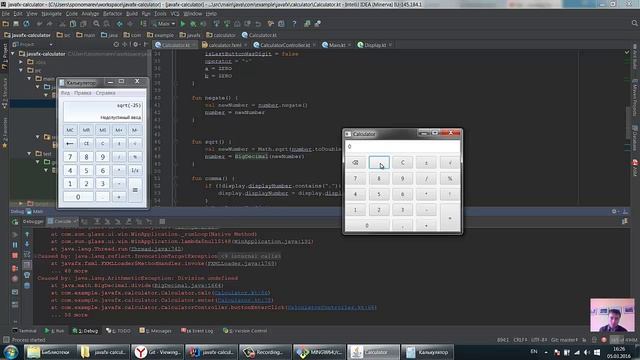
Task: Open Calculator.kt link in stack trace calc line
Action: tap(242, 293)
